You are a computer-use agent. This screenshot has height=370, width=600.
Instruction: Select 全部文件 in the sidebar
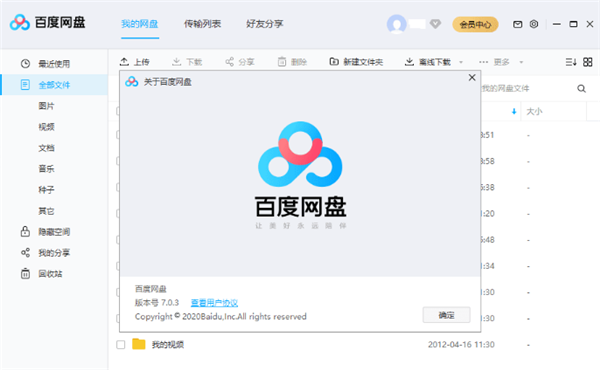(54, 85)
